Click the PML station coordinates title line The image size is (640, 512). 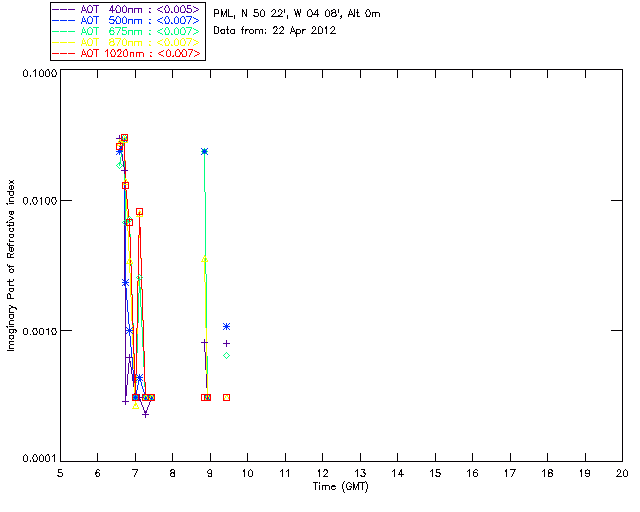[297, 14]
